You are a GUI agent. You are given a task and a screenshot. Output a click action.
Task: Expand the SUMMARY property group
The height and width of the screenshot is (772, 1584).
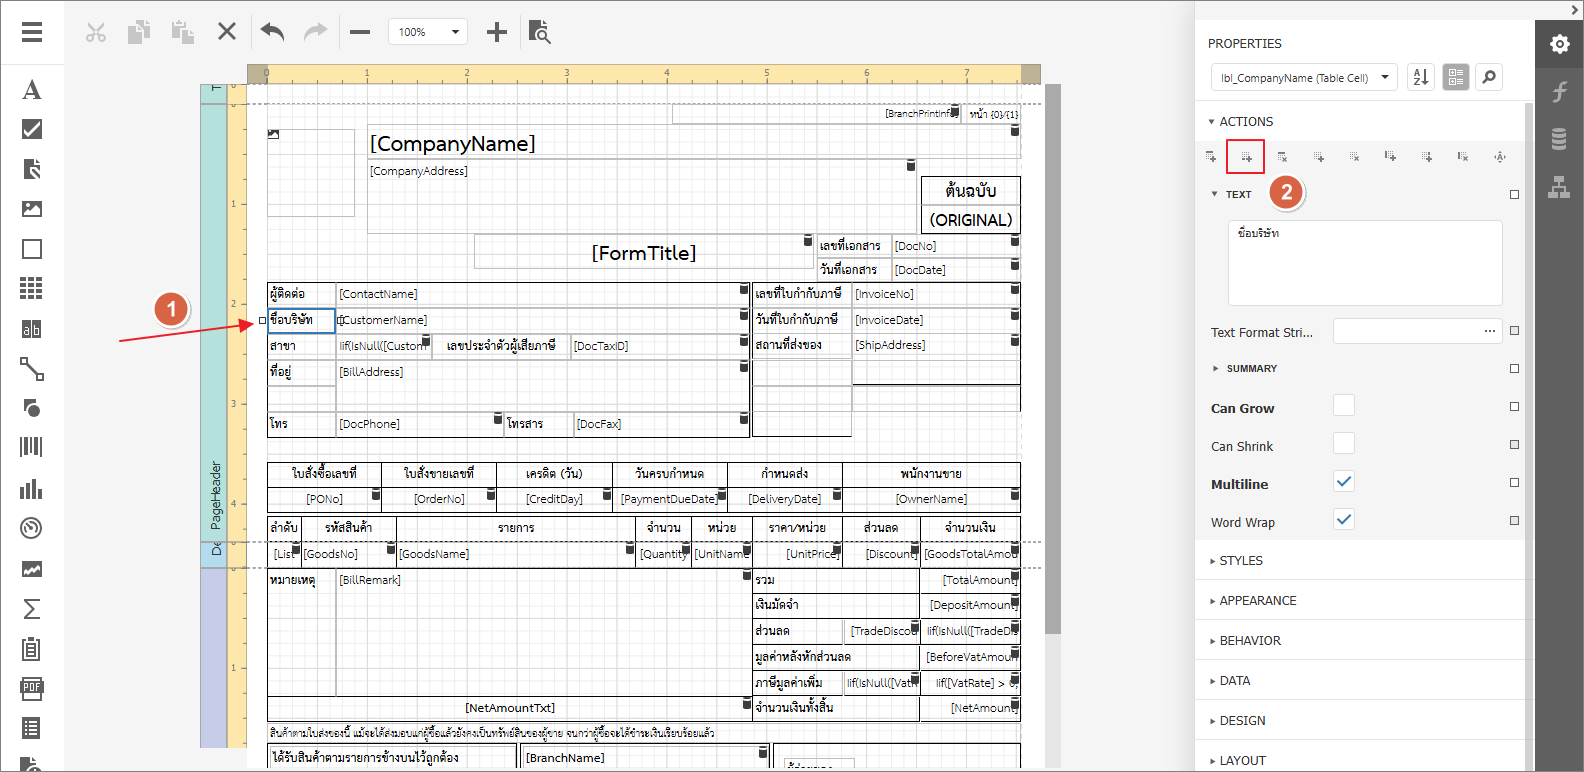point(1245,369)
